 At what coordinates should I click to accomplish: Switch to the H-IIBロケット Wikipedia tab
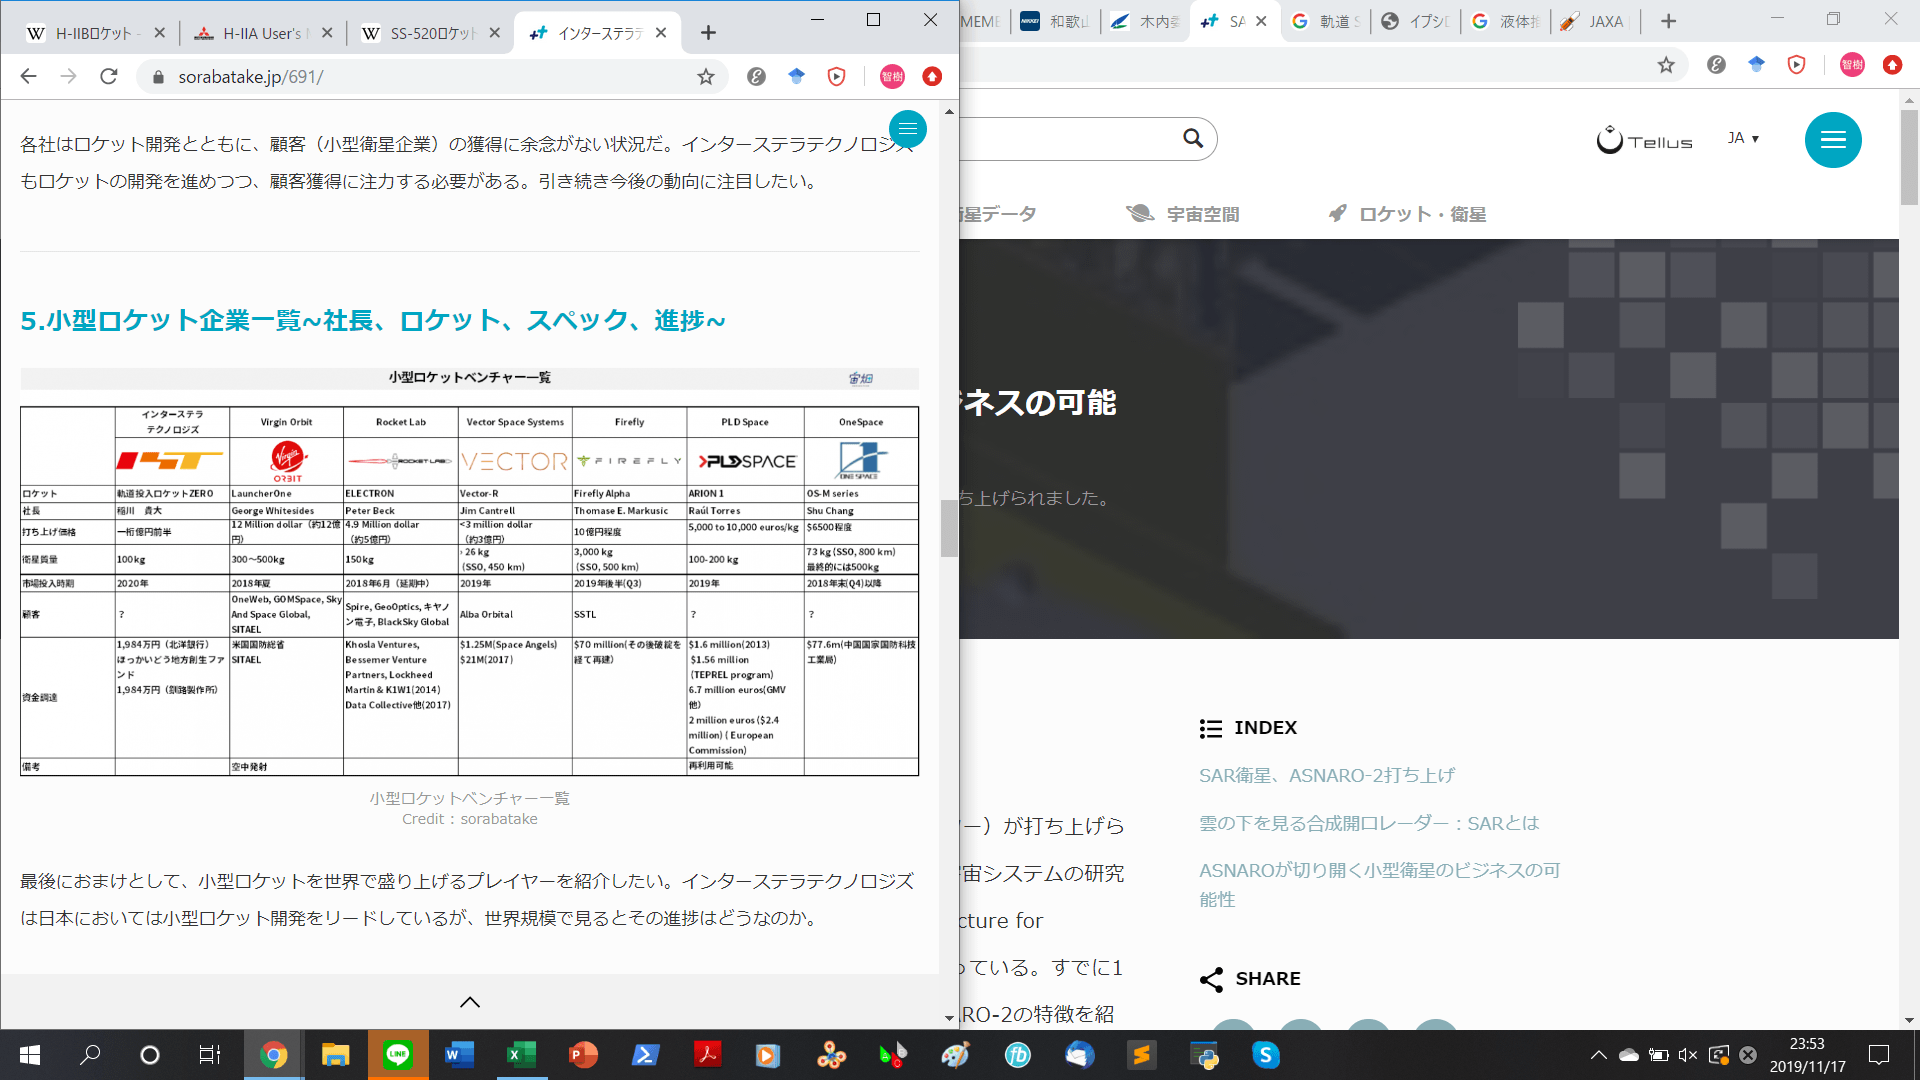point(96,33)
